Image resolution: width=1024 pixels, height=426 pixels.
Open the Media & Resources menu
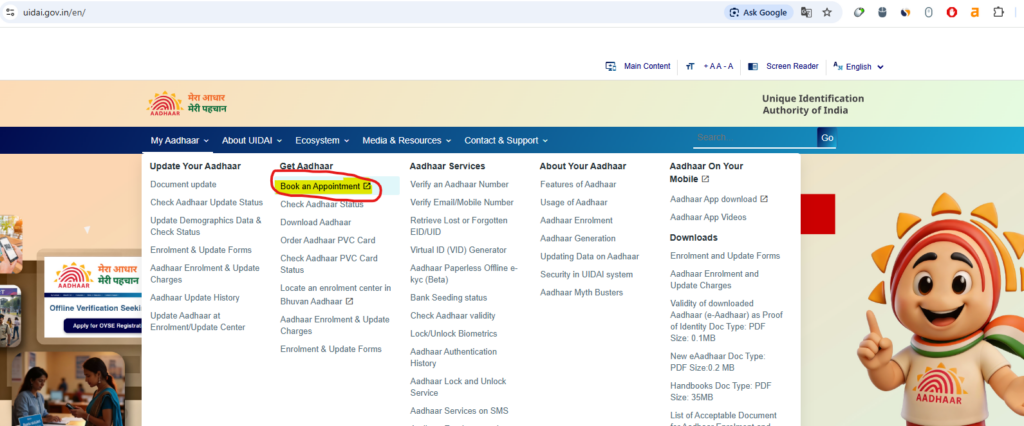point(406,140)
